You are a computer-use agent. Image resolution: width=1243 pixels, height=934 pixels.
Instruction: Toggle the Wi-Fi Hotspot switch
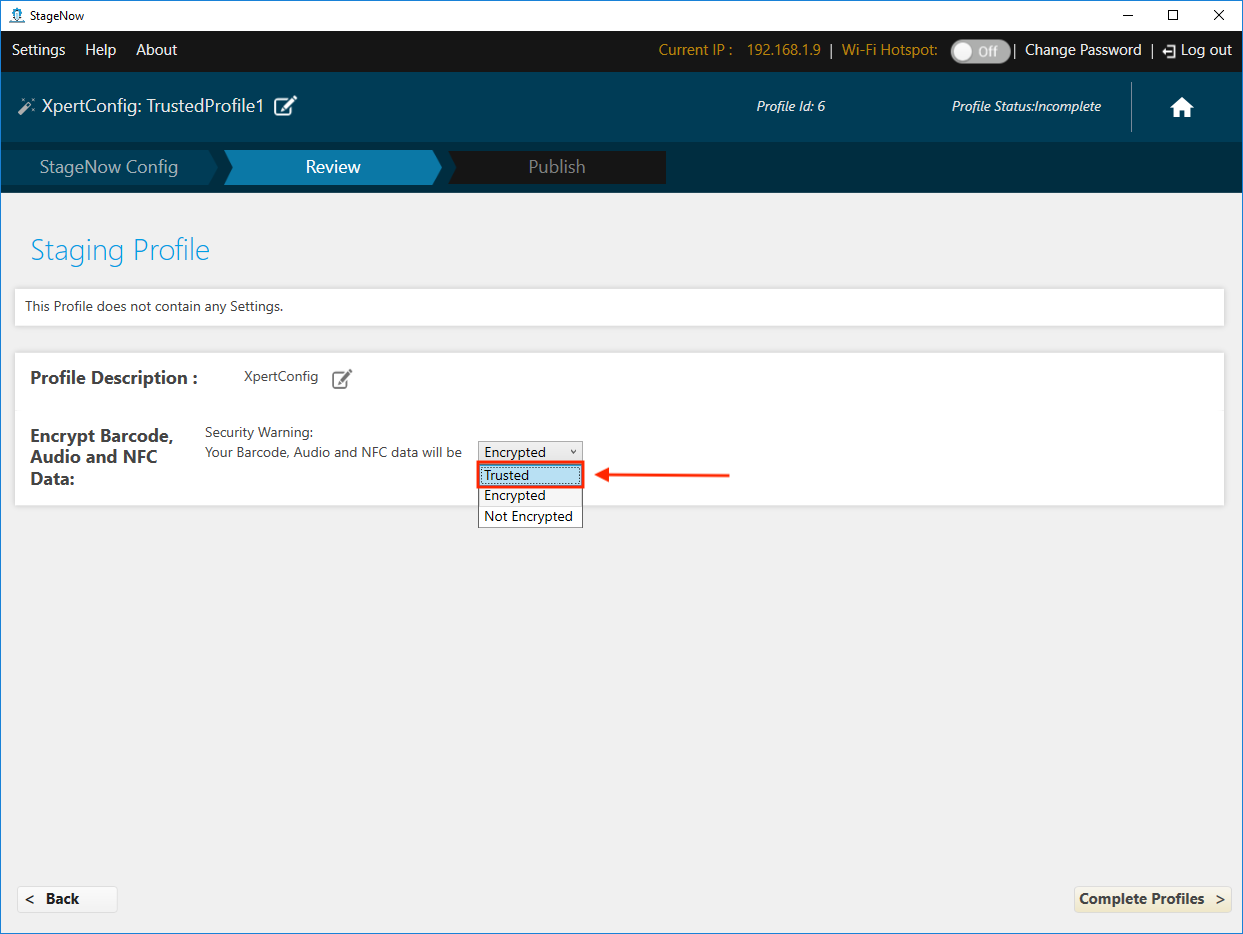979,51
